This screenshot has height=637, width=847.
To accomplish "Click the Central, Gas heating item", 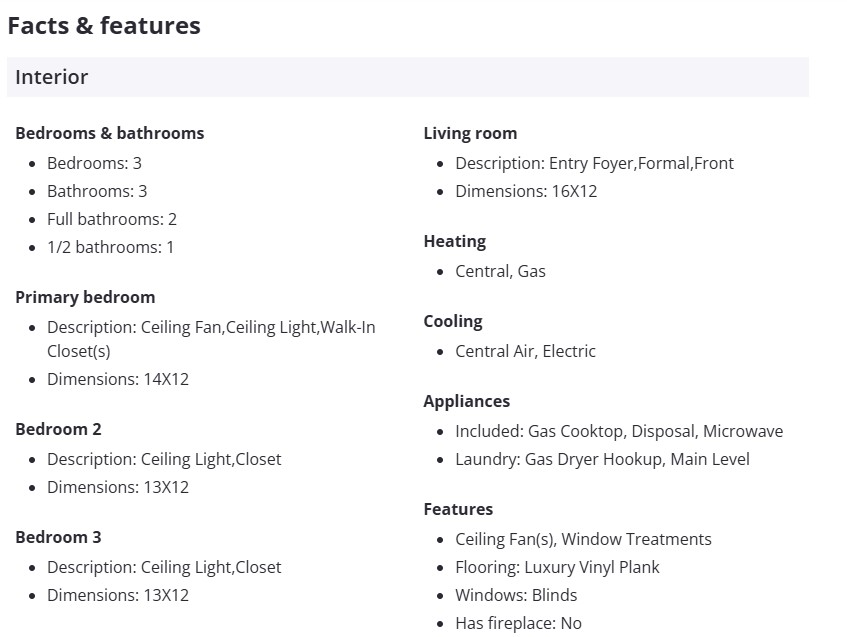I will pos(500,271).
